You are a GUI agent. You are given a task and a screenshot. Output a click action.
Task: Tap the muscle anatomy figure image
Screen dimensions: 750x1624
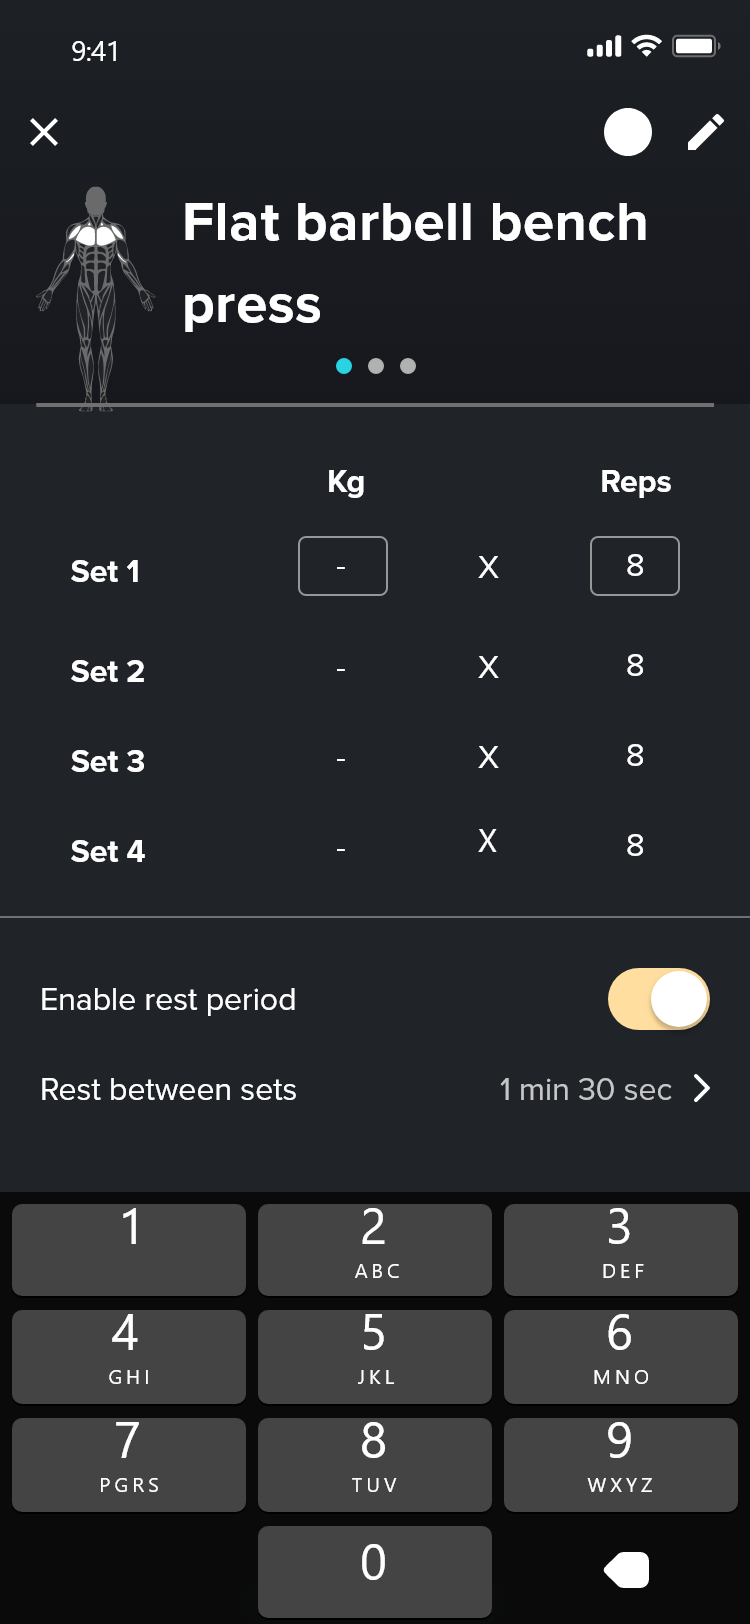[96, 298]
